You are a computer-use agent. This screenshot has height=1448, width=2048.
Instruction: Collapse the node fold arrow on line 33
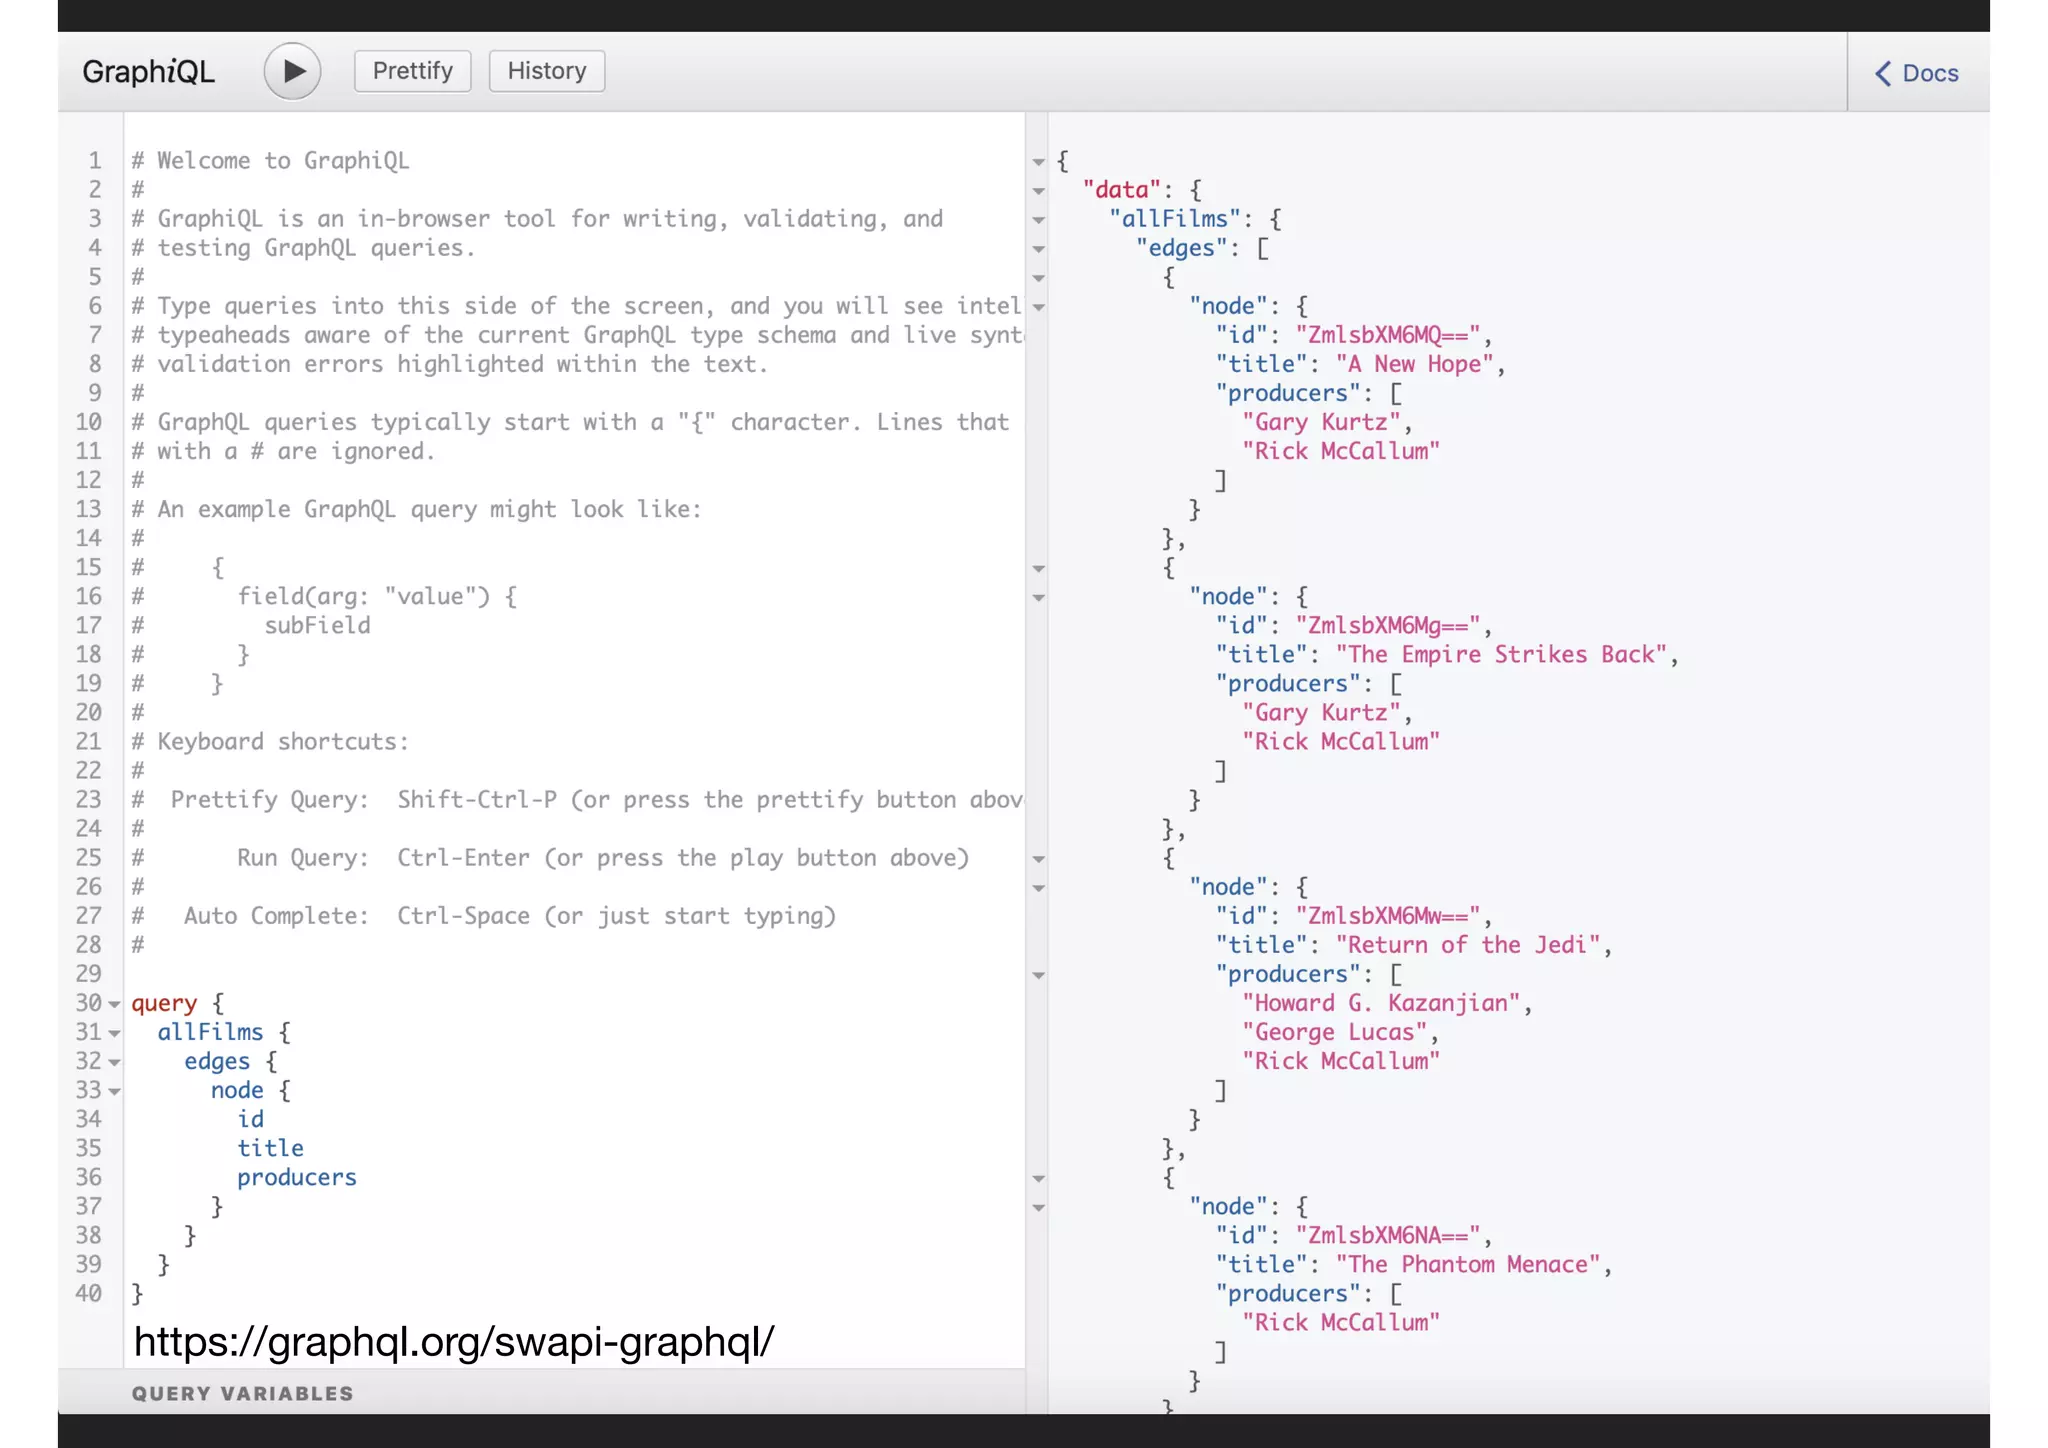click(x=114, y=1091)
